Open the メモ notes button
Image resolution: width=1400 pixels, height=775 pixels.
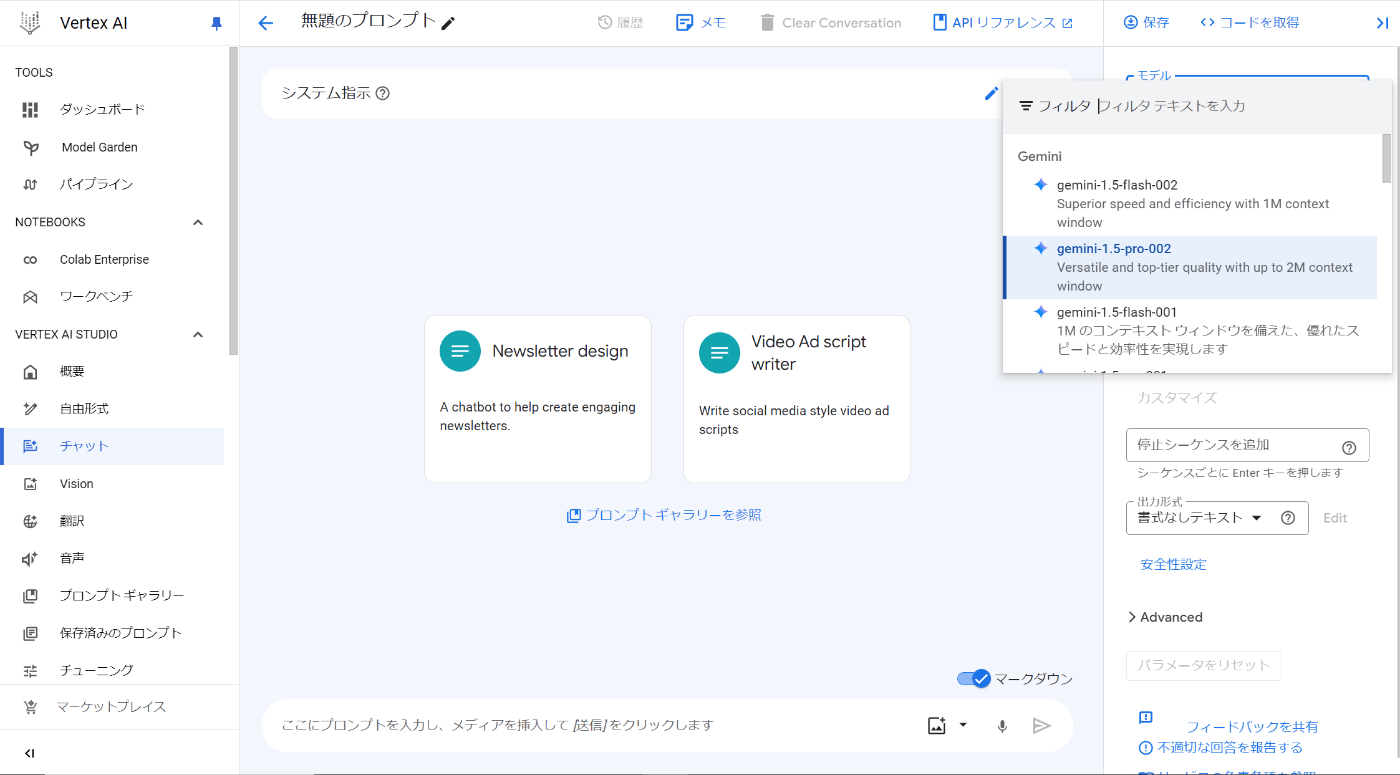pos(701,23)
